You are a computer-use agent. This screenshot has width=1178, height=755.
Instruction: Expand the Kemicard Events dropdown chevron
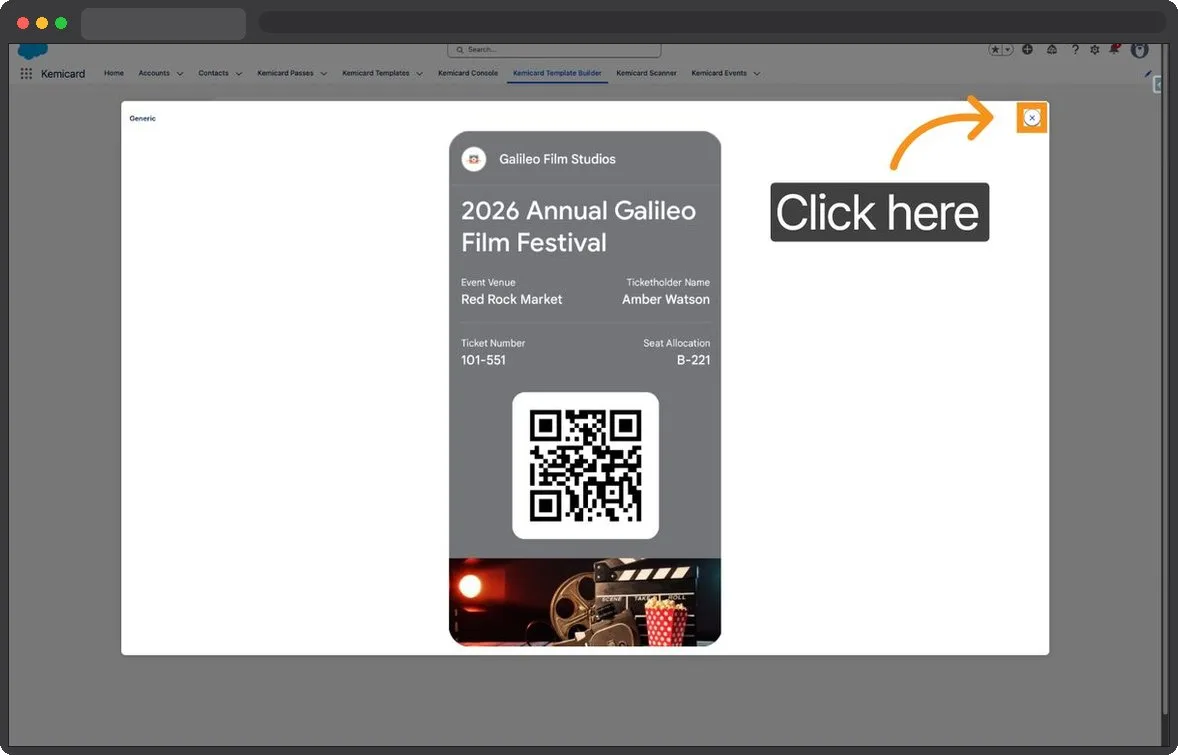(757, 74)
